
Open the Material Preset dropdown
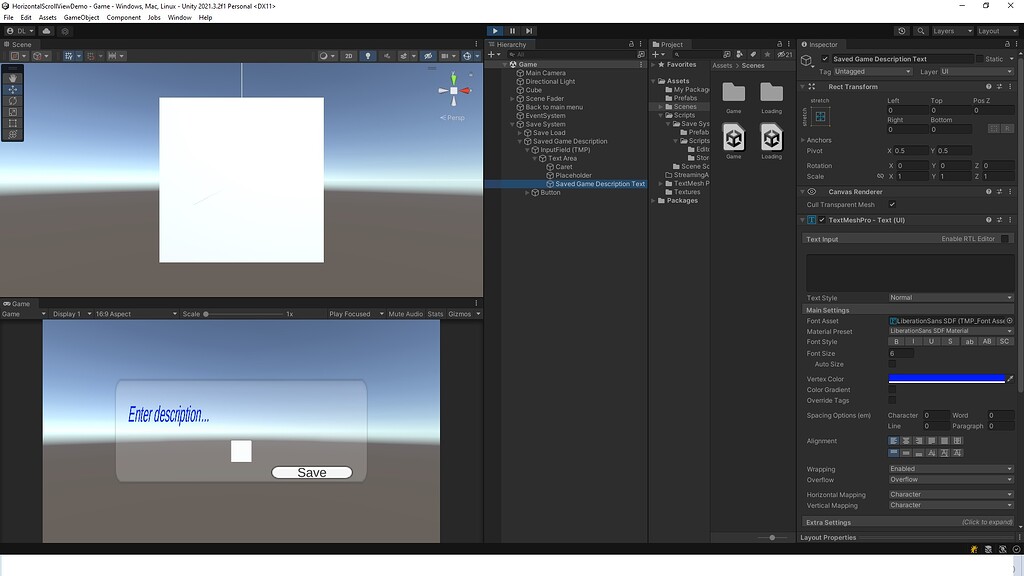[x=950, y=330]
